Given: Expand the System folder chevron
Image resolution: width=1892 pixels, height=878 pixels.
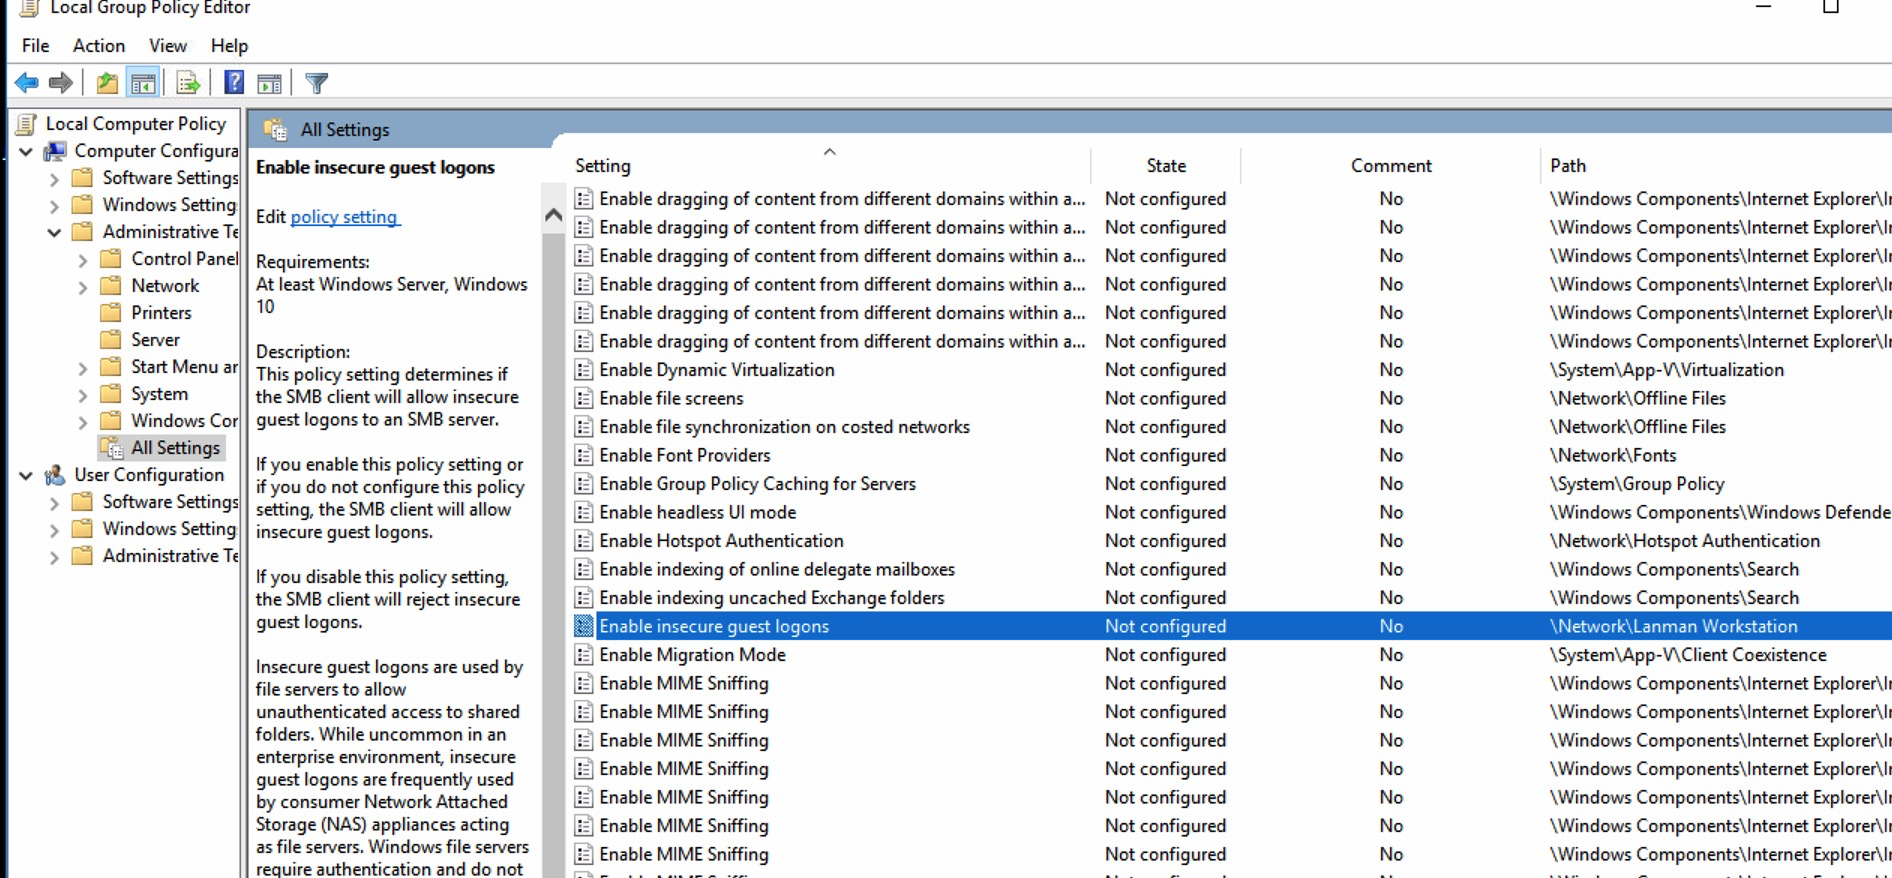Looking at the screenshot, I should pos(83,395).
